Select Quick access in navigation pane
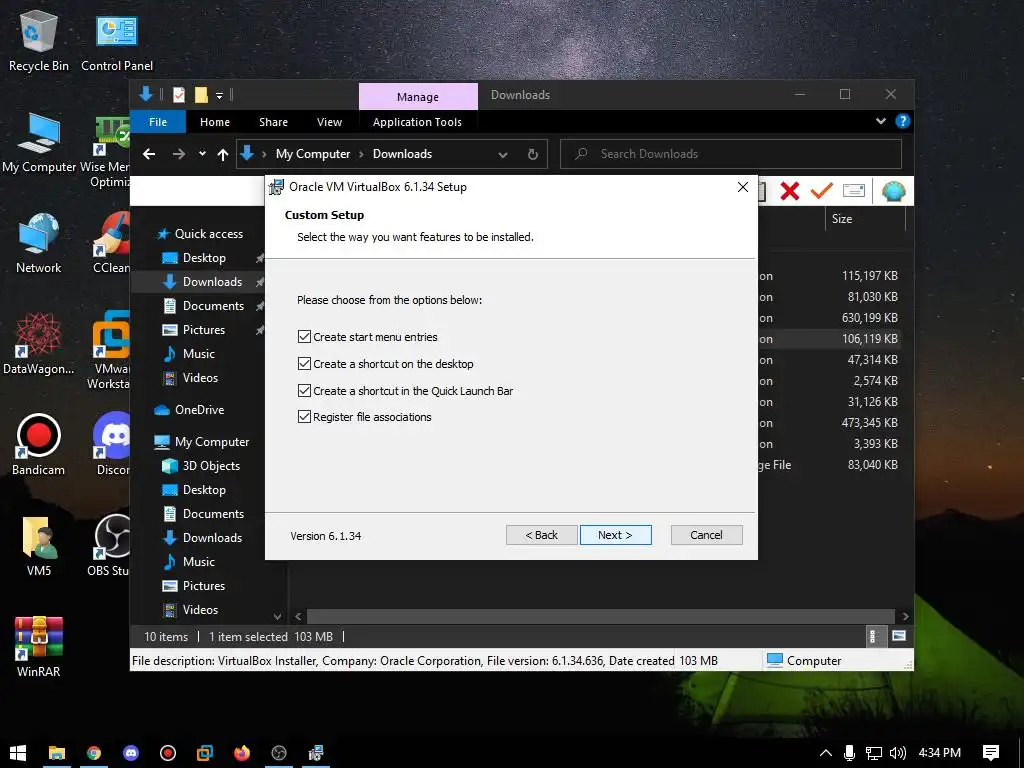This screenshot has height=768, width=1024. pos(208,234)
